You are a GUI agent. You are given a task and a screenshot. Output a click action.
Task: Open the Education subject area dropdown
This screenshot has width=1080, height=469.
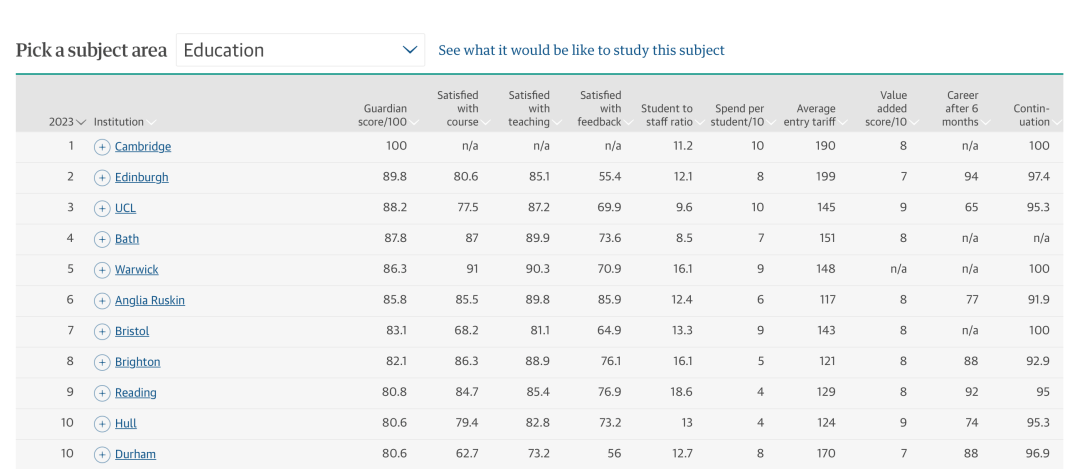[x=300, y=50]
